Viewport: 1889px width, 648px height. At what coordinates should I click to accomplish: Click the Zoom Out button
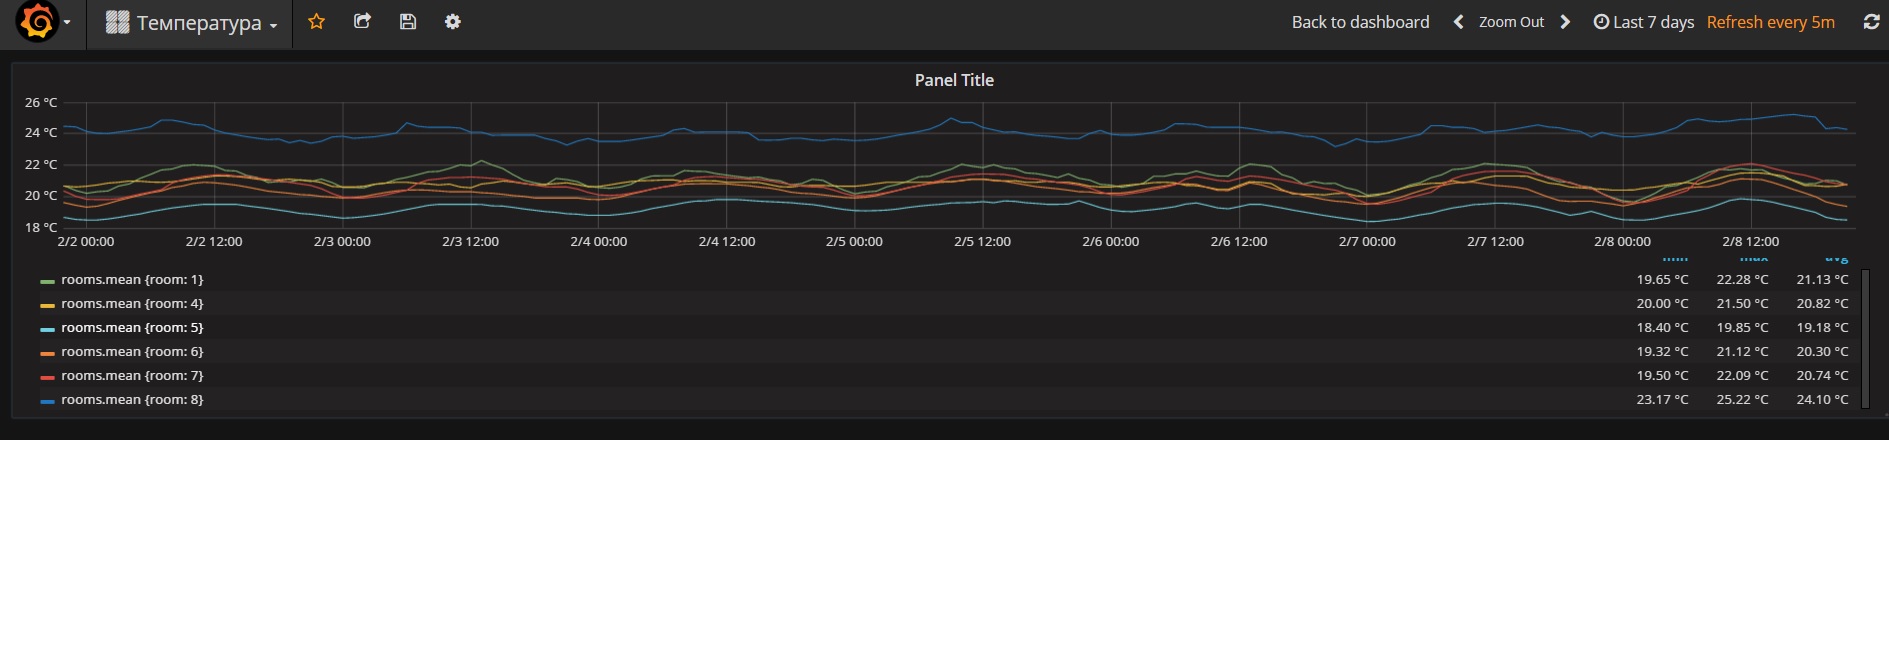pyautogui.click(x=1511, y=22)
